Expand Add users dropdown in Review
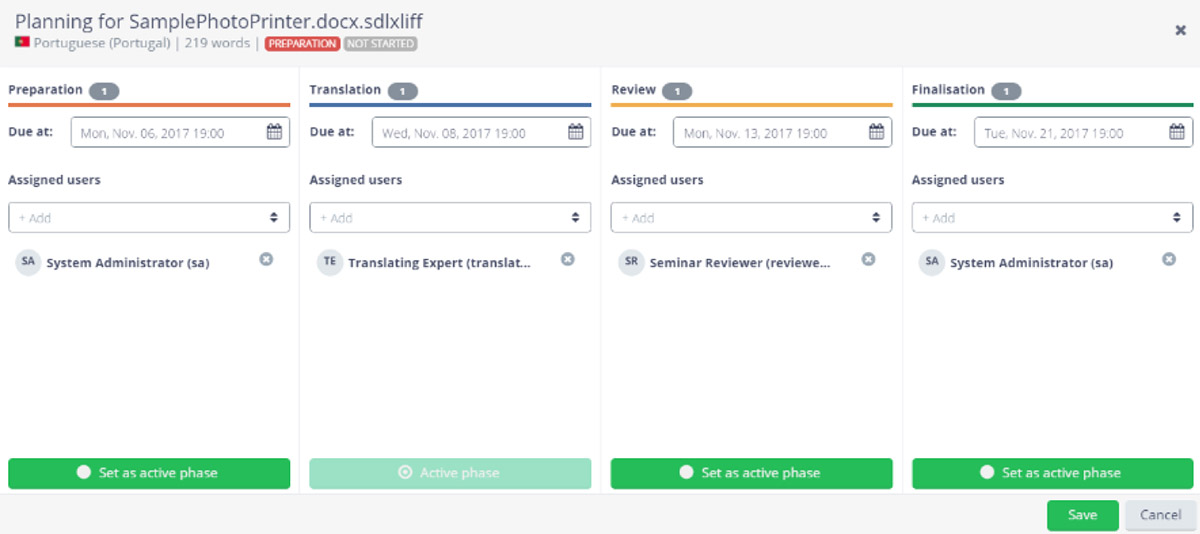The width and height of the screenshot is (1200, 534). pyautogui.click(x=751, y=217)
